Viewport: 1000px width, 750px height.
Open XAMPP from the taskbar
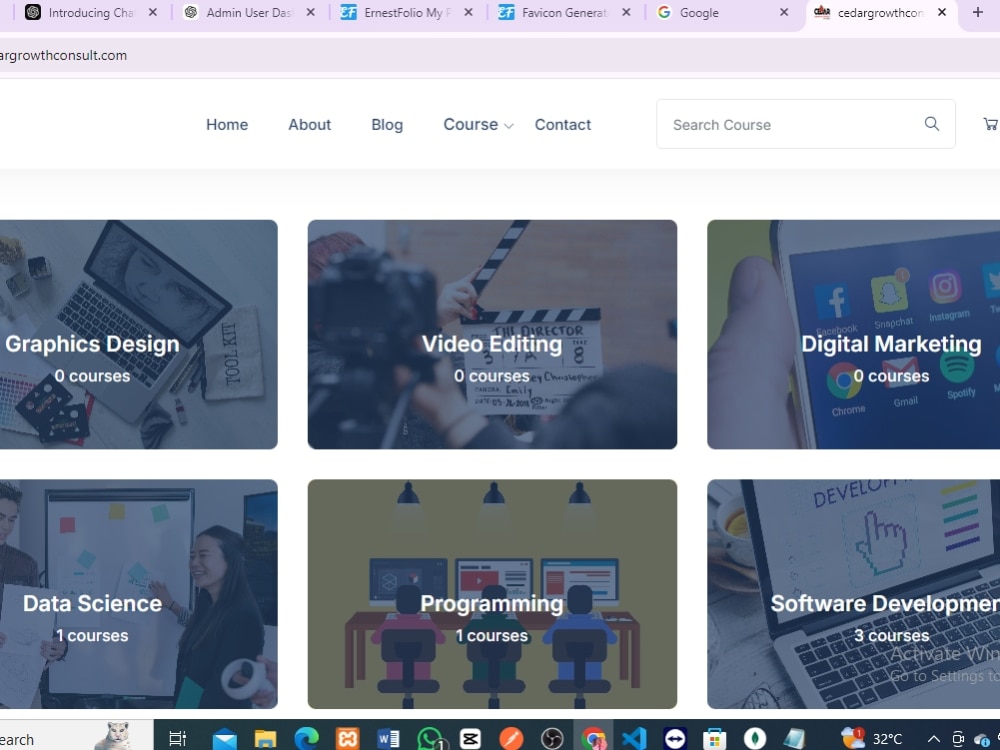point(348,739)
